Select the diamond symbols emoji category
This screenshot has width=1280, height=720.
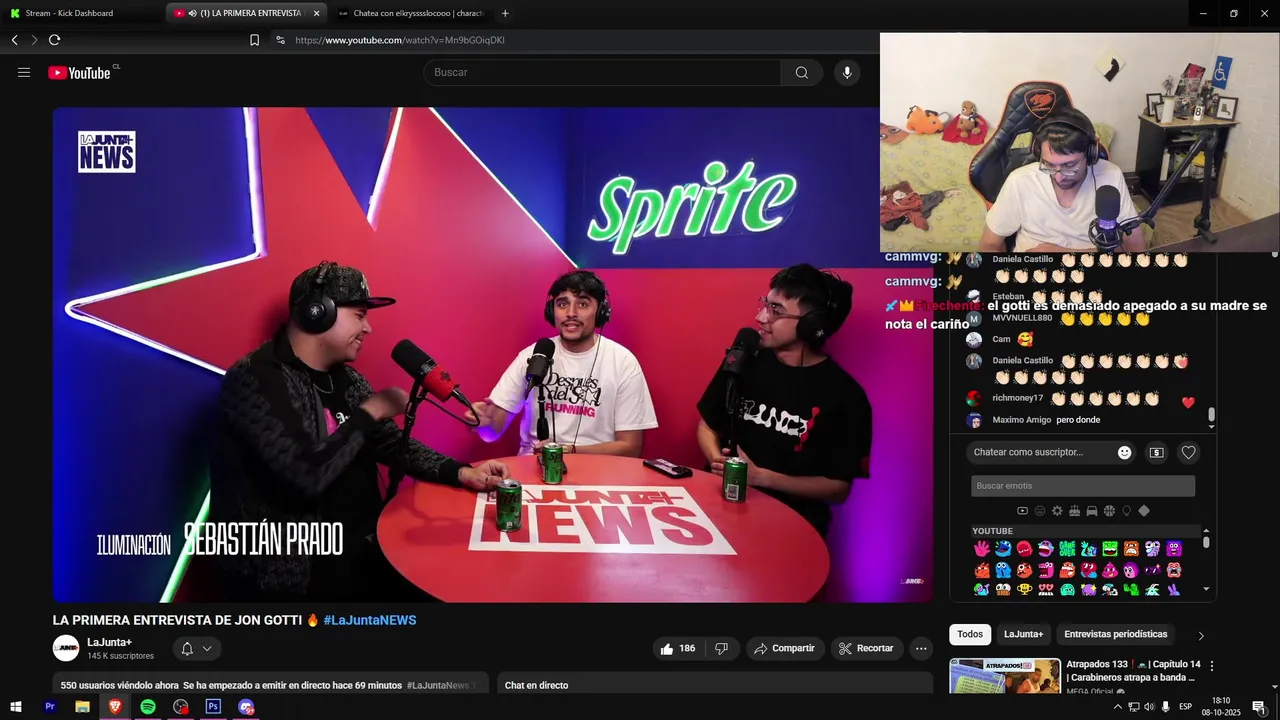[1144, 511]
